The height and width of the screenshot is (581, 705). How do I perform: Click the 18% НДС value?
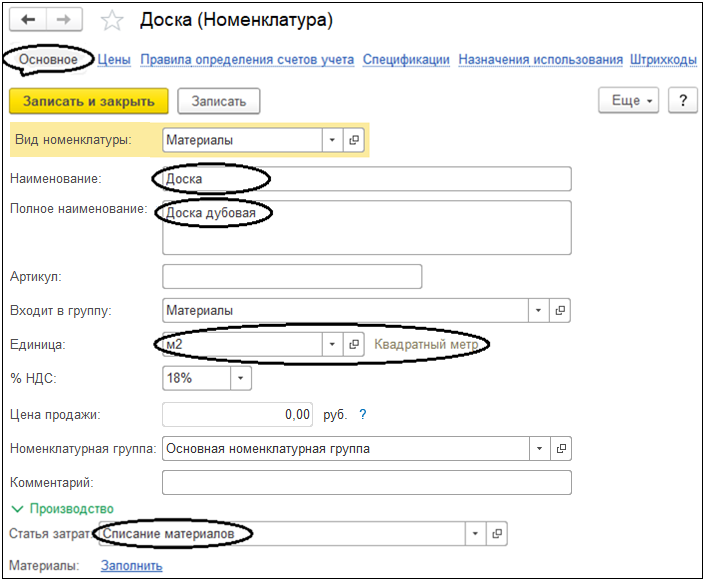(197, 378)
